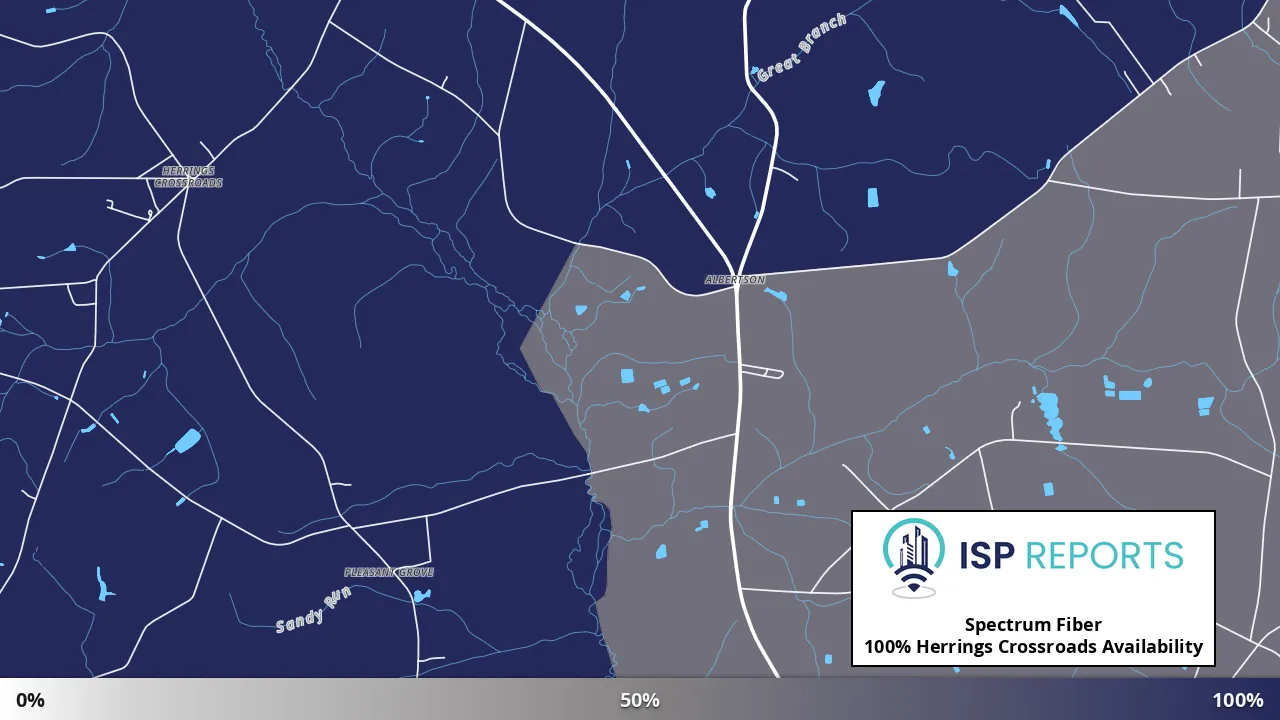This screenshot has width=1280, height=720.
Task: Click the "50%" legend midpoint label
Action: (640, 700)
